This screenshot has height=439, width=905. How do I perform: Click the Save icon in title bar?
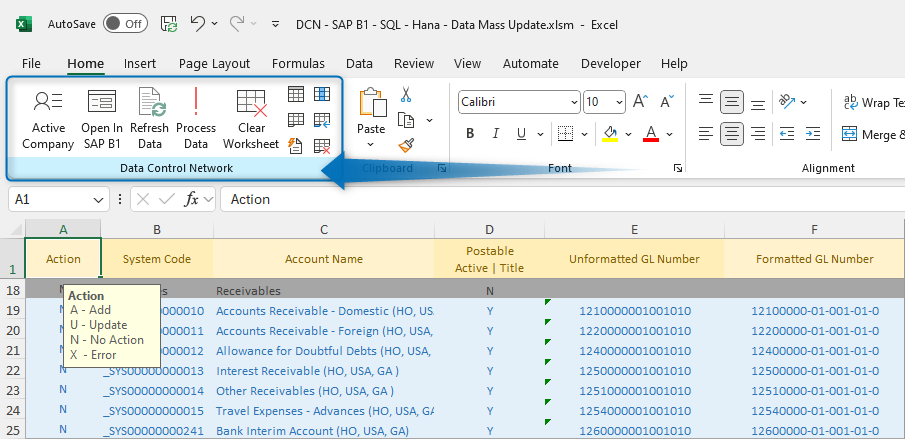(x=169, y=23)
